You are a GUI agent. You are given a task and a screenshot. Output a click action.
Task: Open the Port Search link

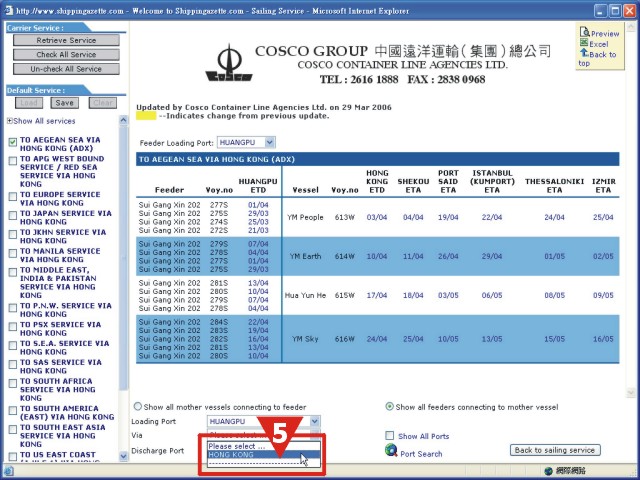[x=421, y=454]
